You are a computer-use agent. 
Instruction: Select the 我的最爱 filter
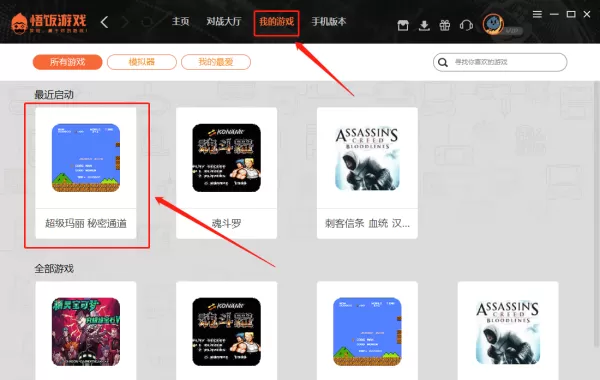click(216, 62)
